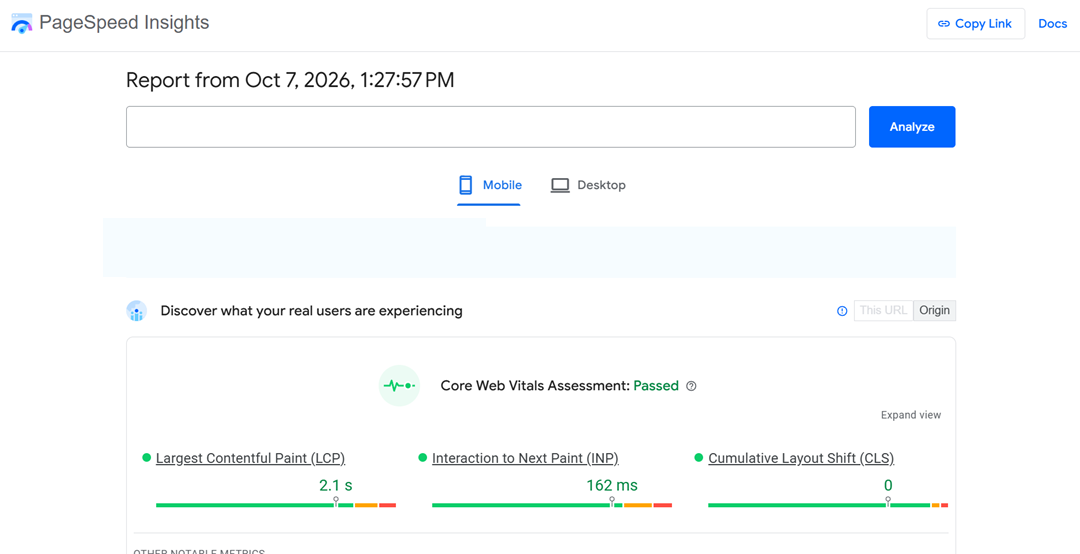Toggle data view to Origin
The image size is (1080, 554).
(935, 311)
